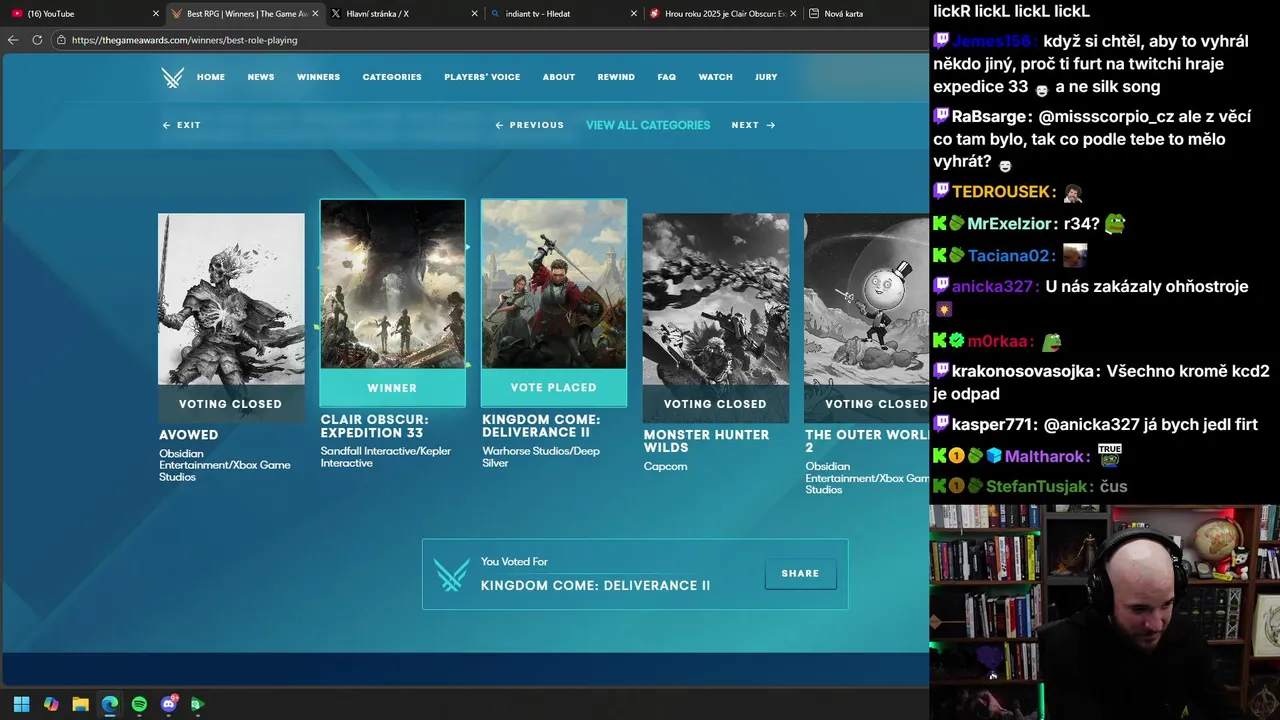Click the SHARE button
Viewport: 1280px width, 720px height.
[x=800, y=574]
